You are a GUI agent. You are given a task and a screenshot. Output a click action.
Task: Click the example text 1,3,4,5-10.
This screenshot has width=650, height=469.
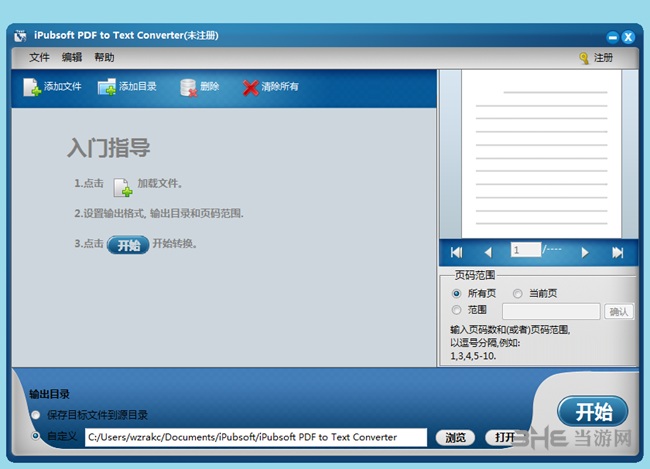pos(473,356)
